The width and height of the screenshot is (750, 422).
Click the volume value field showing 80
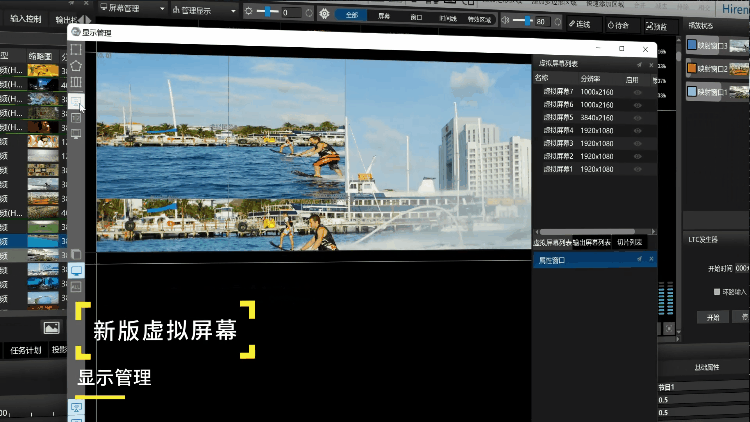[x=542, y=22]
